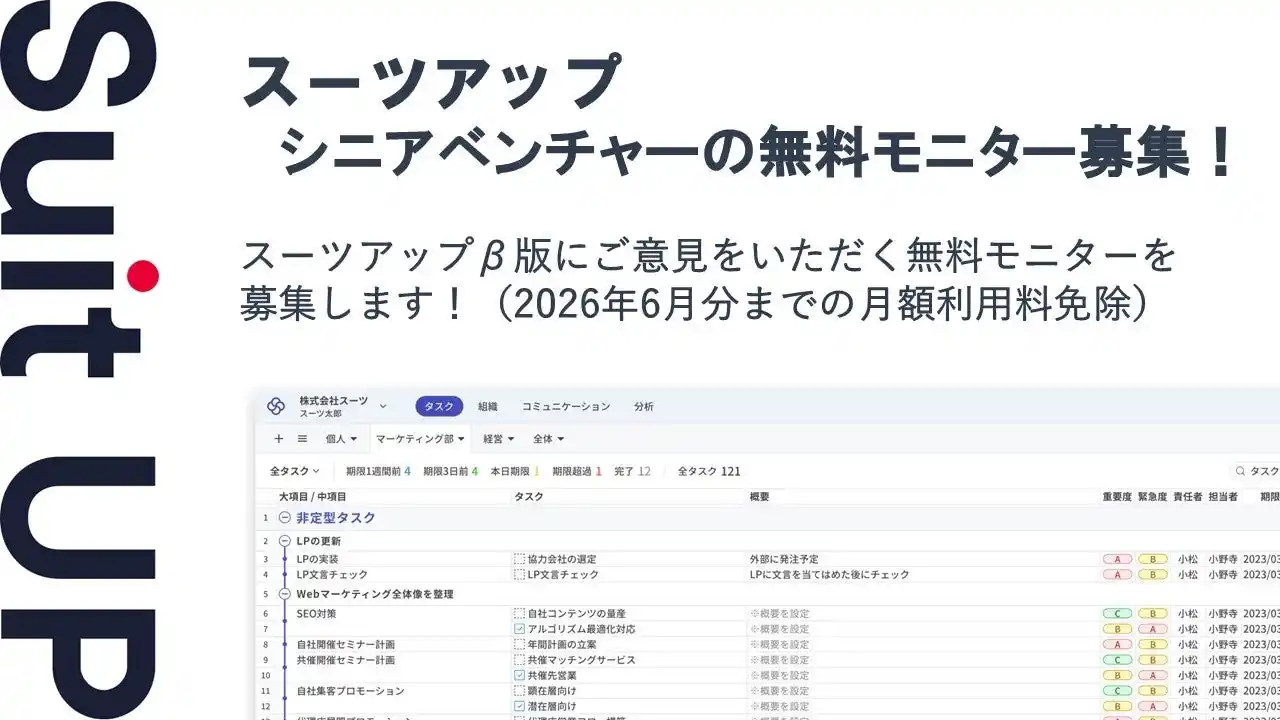Check the 協力会社の選定 task checkbox
This screenshot has width=1280, height=720.
pyautogui.click(x=520, y=559)
